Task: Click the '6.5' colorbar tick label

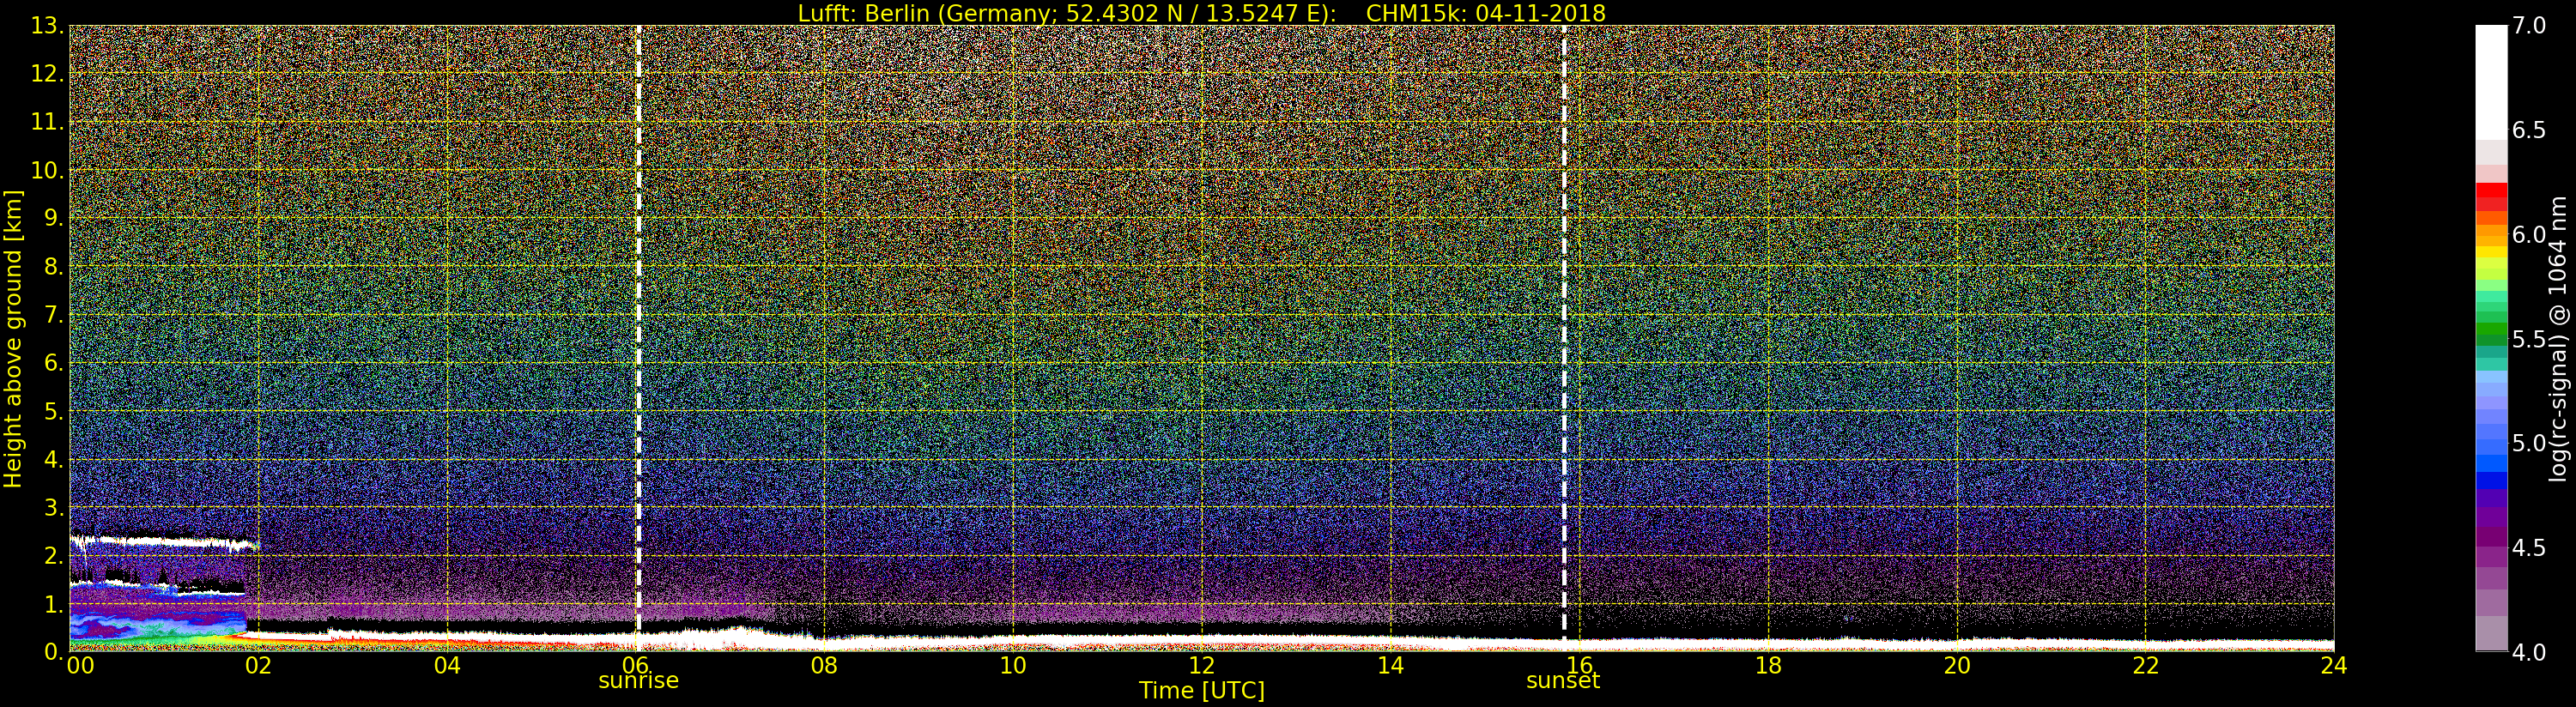Action: pos(2530,131)
